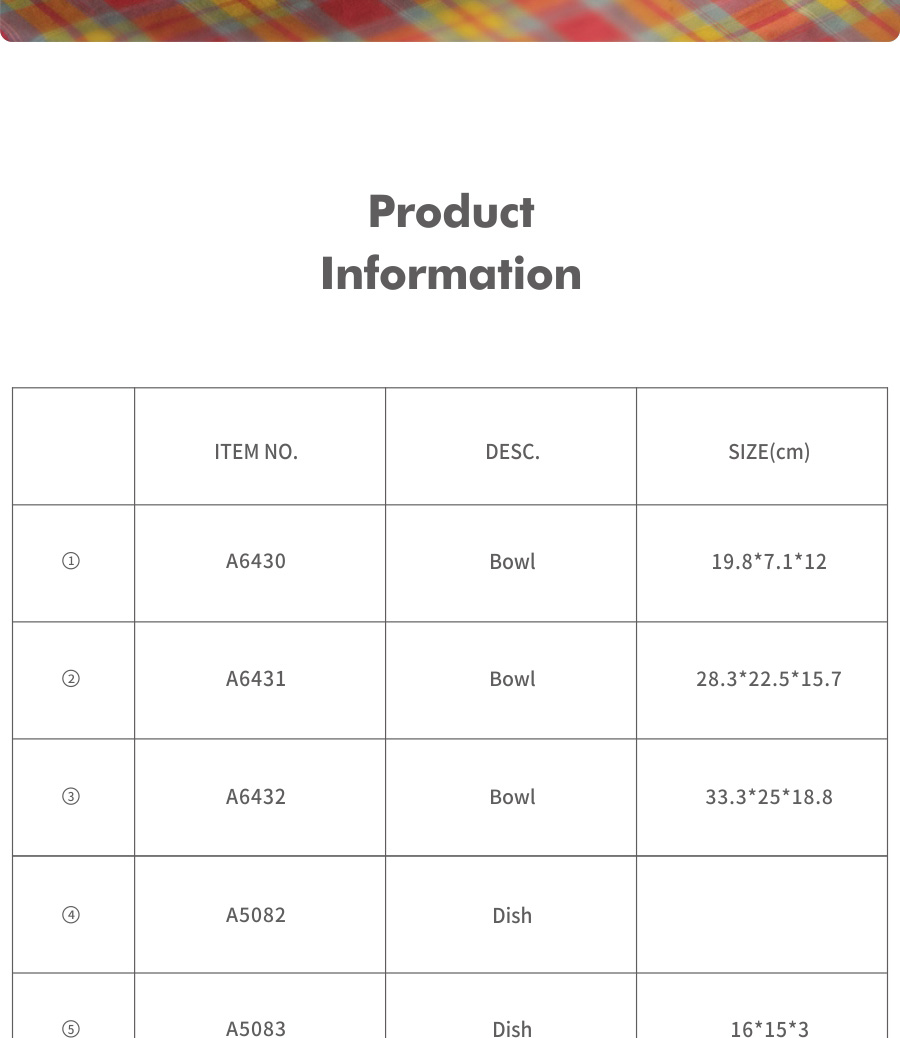Select the DESC. column header
Image resolution: width=900 pixels, height=1038 pixels.
coord(512,451)
